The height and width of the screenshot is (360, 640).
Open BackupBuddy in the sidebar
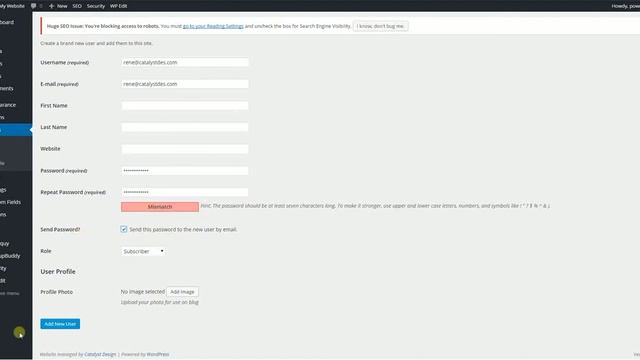pyautogui.click(x=10, y=256)
